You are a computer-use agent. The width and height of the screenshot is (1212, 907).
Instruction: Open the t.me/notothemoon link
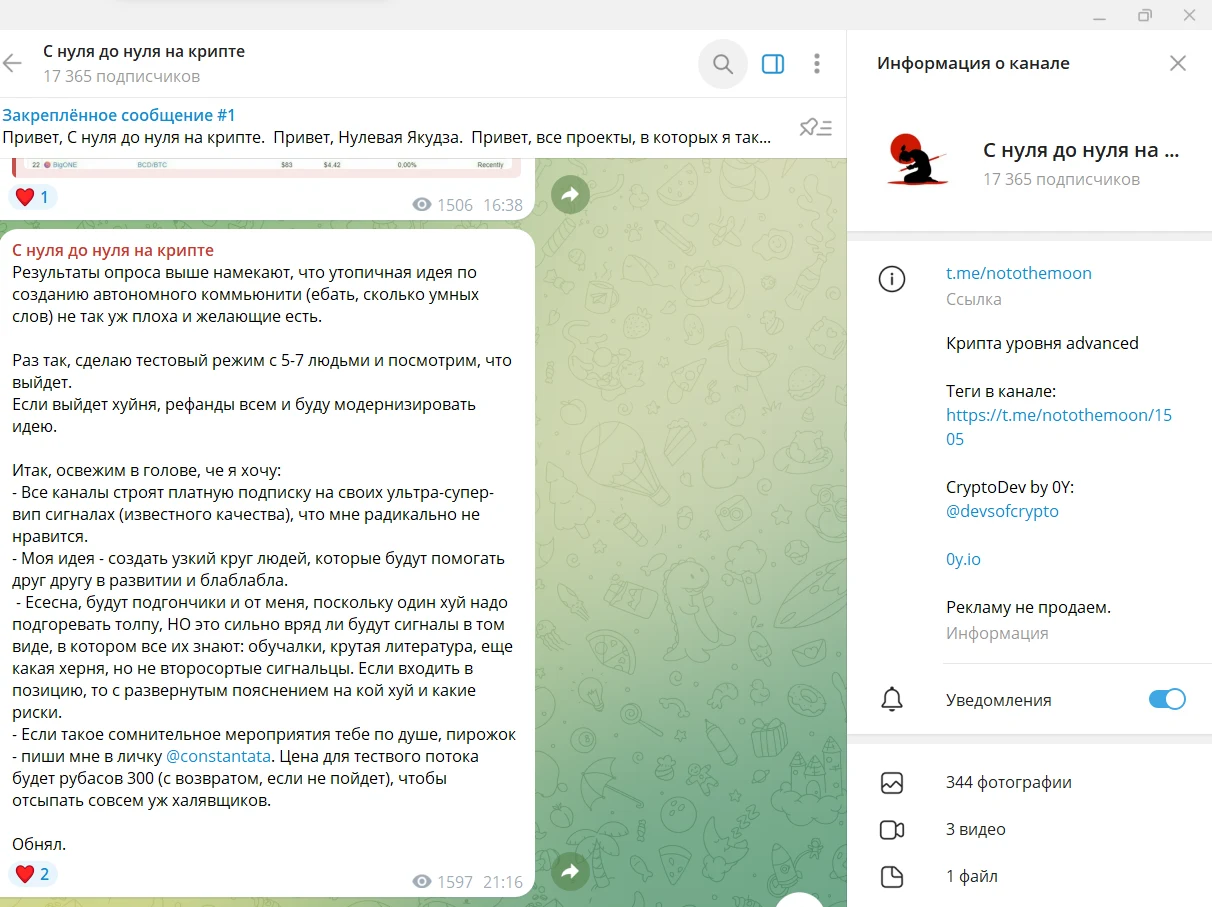point(1018,273)
